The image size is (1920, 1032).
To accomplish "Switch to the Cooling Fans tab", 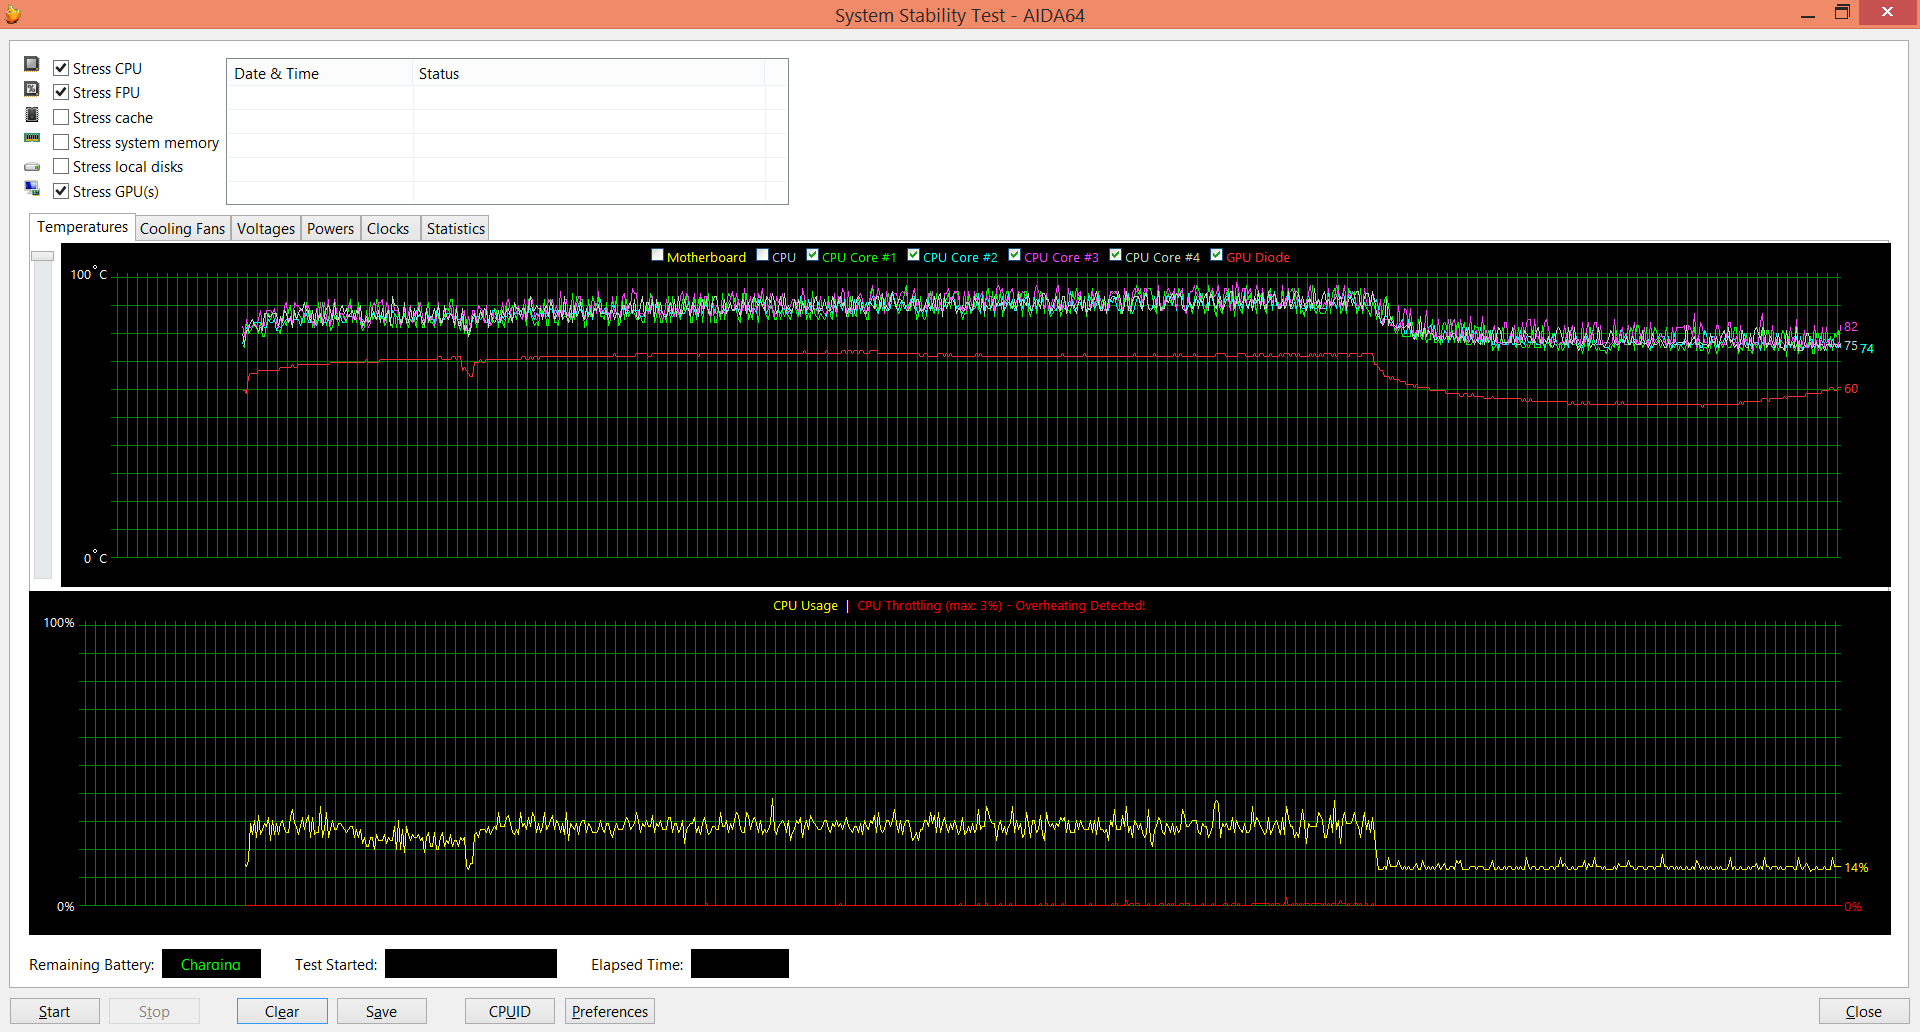I will point(183,229).
